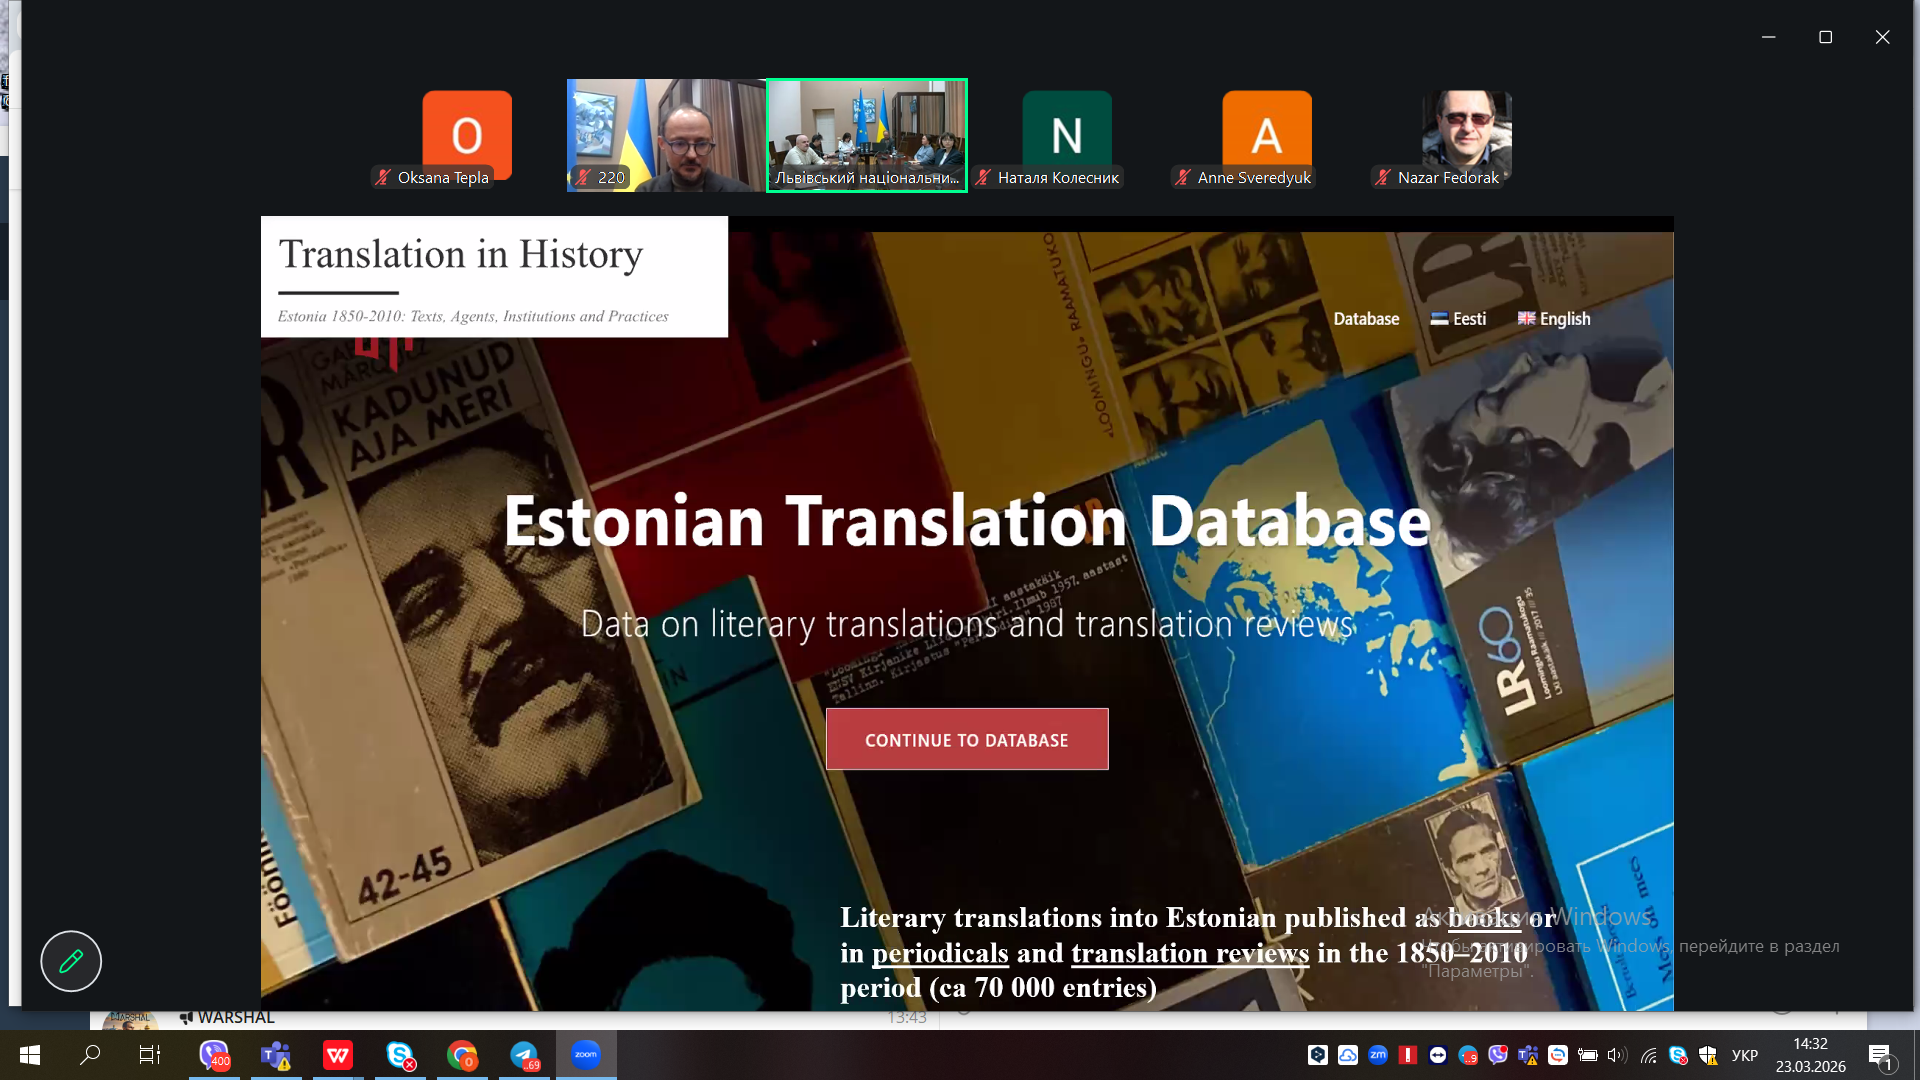The image size is (1920, 1080).
Task: Switch site language to Eesti
Action: point(1459,319)
